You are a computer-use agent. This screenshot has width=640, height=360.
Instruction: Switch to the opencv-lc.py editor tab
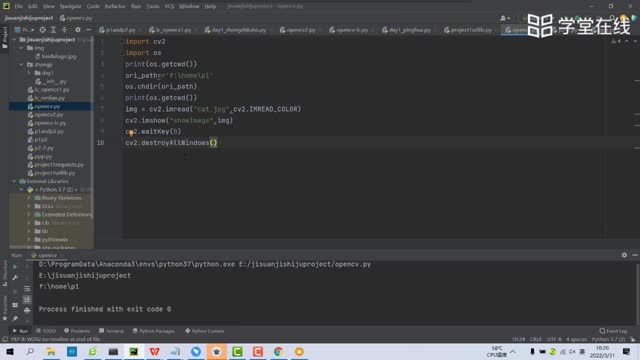tap(349, 30)
